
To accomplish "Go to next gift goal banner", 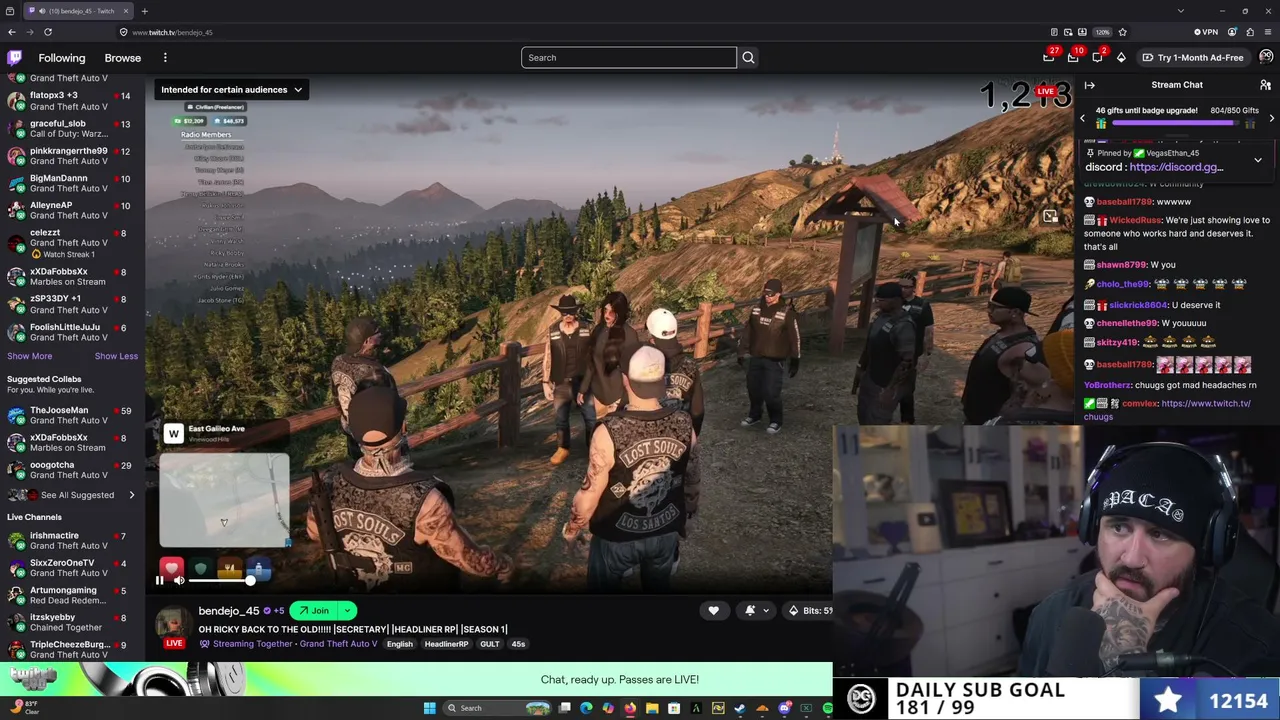I will pyautogui.click(x=1271, y=118).
